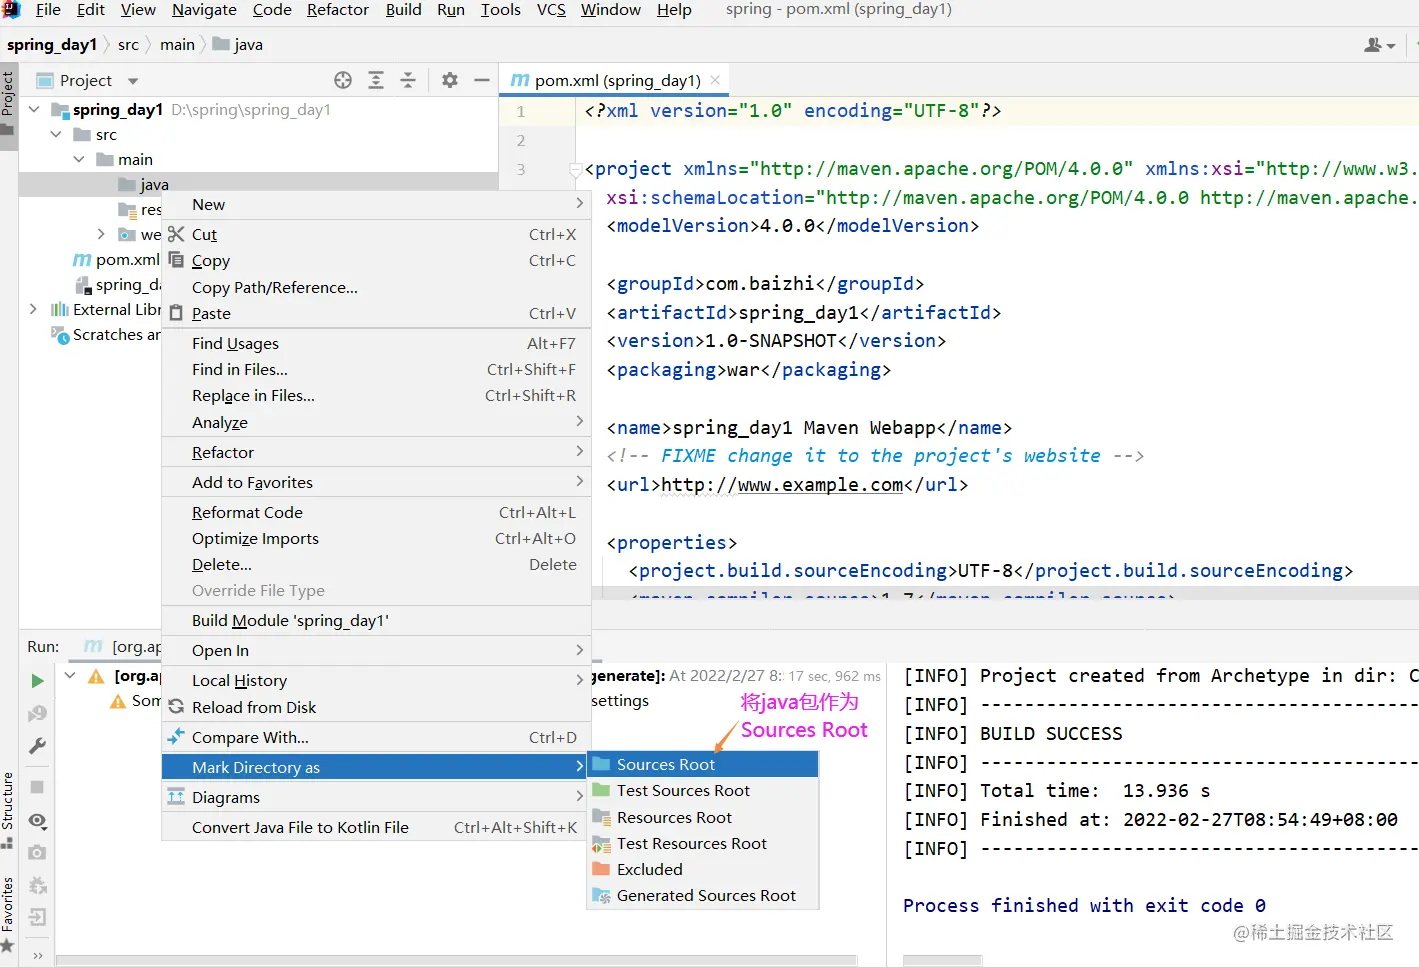This screenshot has width=1419, height=968.
Task: Choose Compare With
Action: (x=376, y=737)
